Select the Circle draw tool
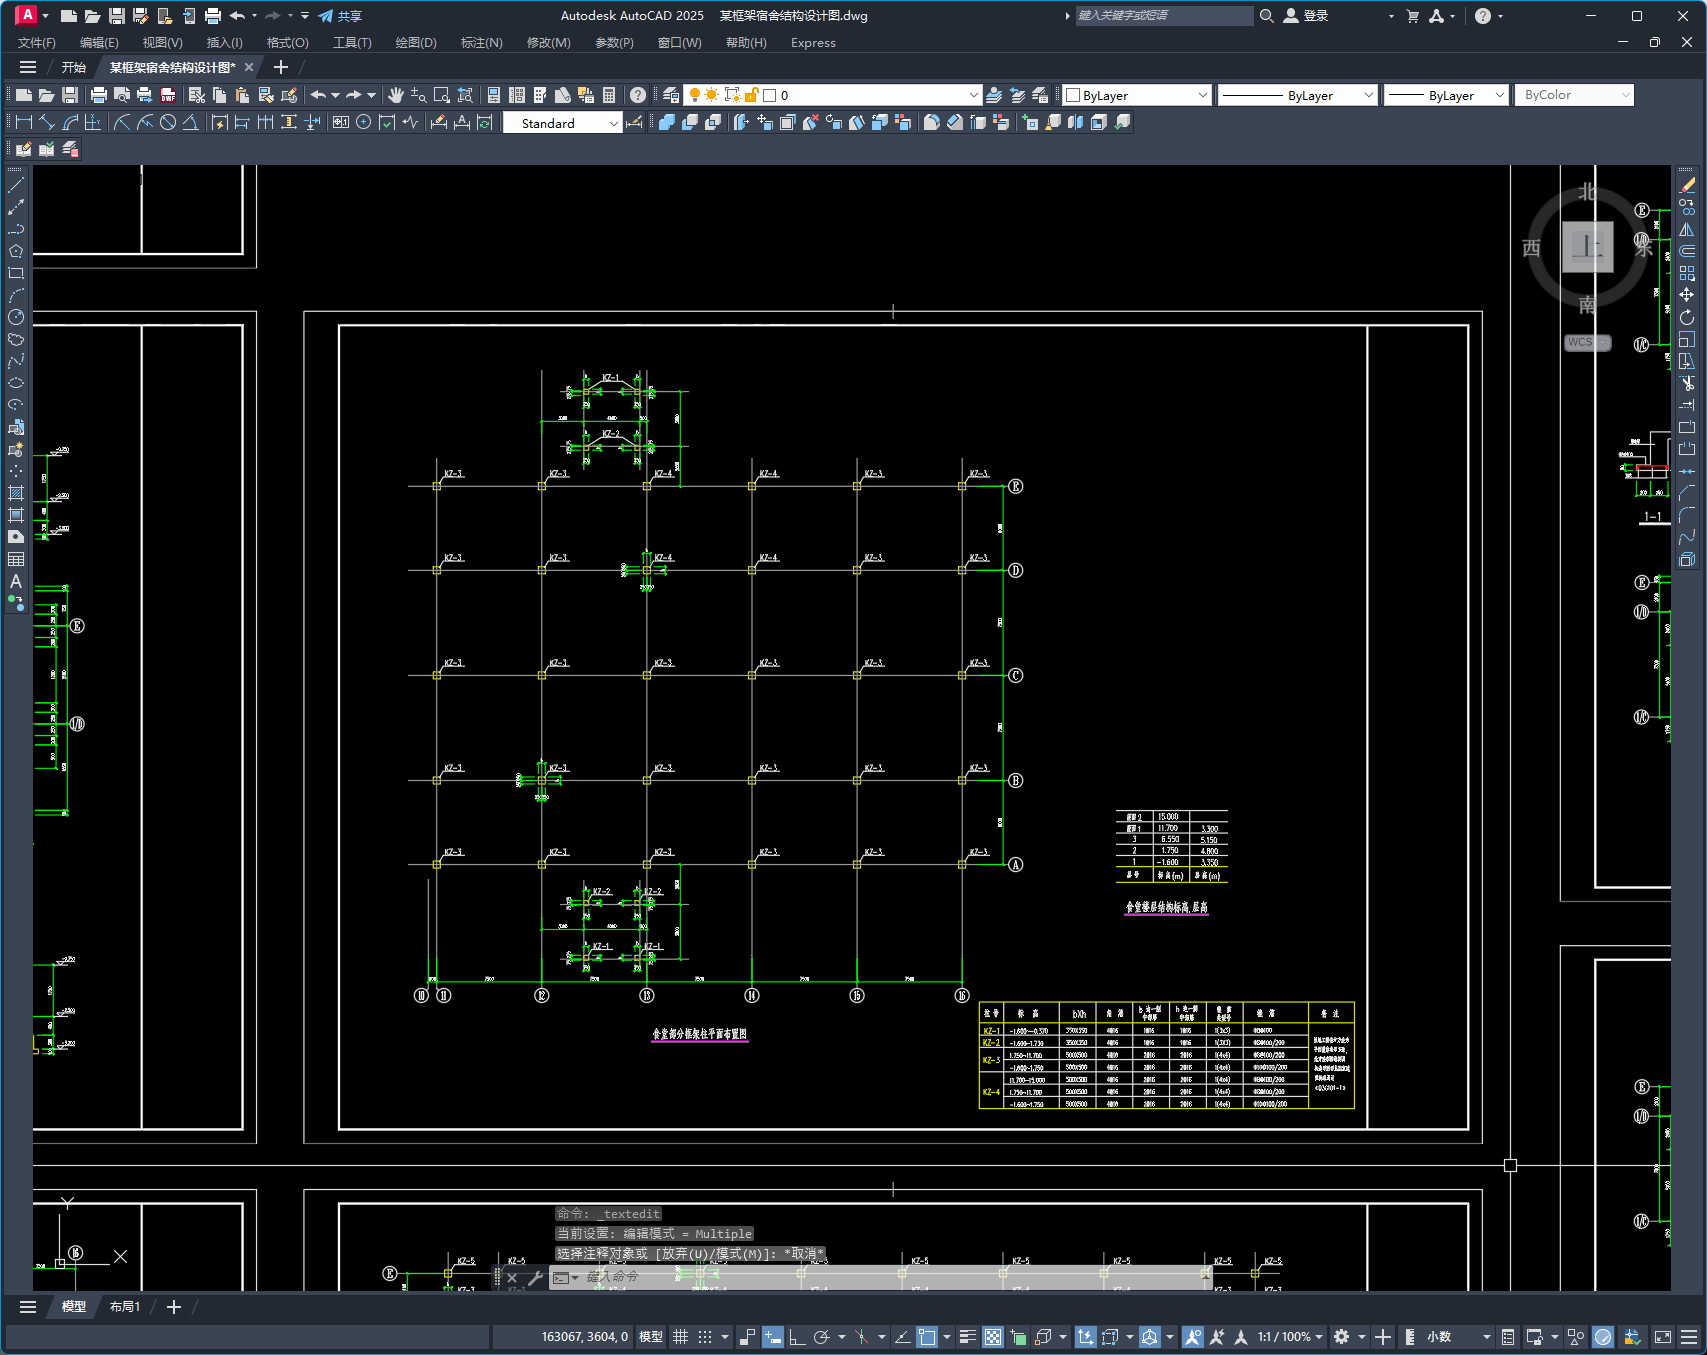Viewport: 1707px width, 1355px height. click(16, 317)
